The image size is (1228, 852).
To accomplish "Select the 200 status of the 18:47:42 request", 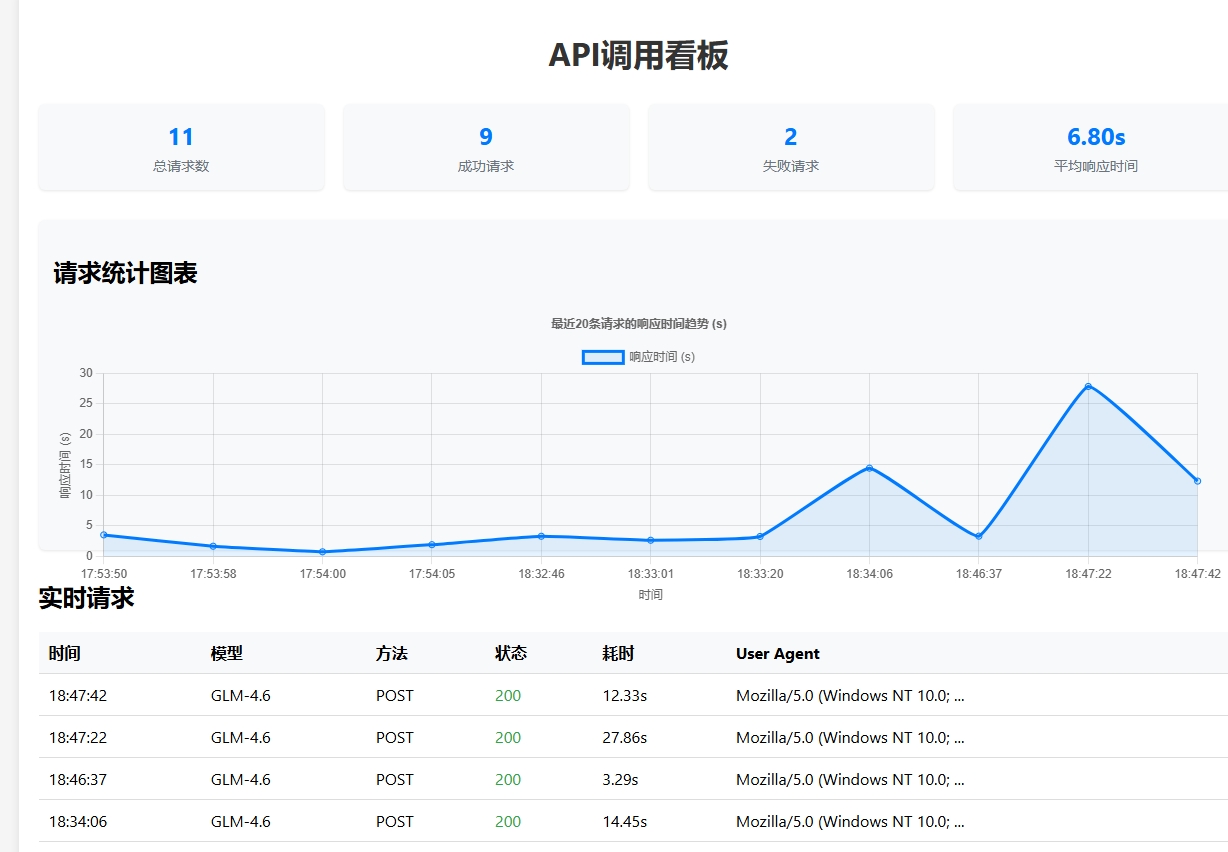I will pyautogui.click(x=507, y=695).
